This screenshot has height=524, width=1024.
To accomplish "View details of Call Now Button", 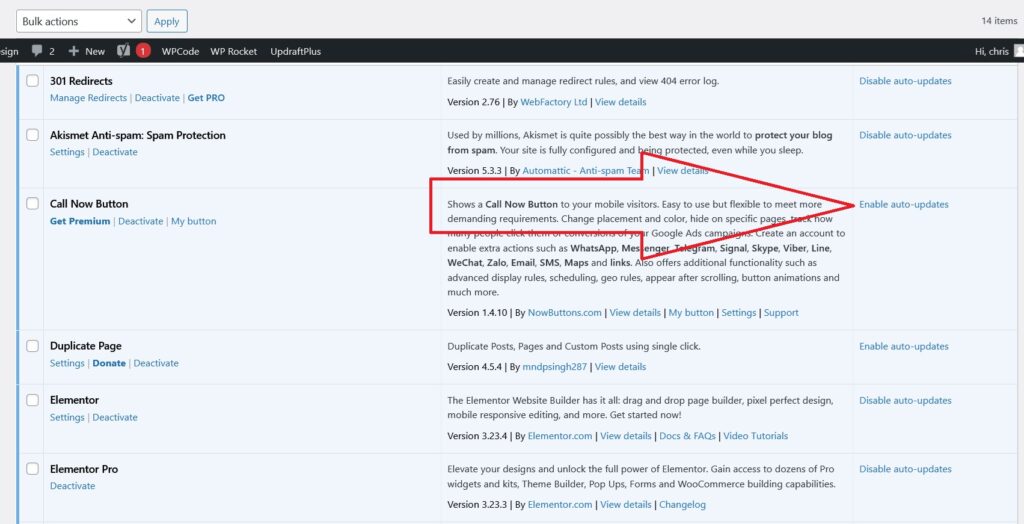I will [635, 312].
